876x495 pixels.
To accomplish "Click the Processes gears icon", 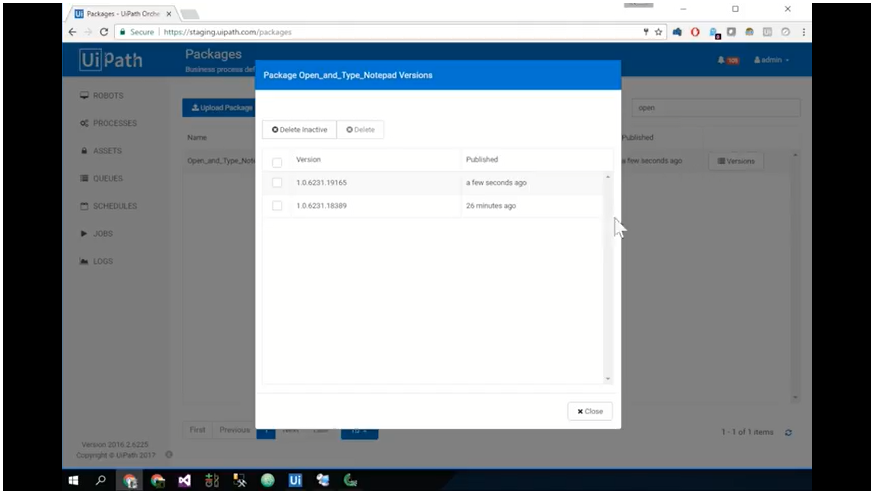I will pyautogui.click(x=84, y=123).
